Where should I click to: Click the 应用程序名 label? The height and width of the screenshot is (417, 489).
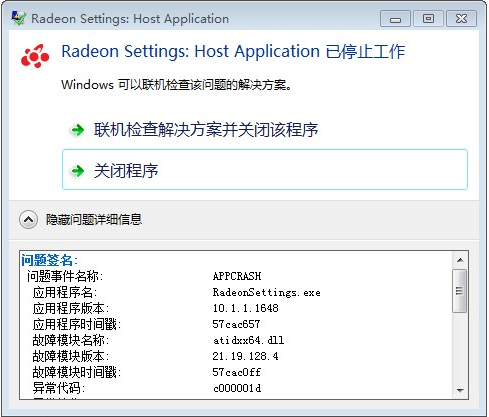pos(65,292)
